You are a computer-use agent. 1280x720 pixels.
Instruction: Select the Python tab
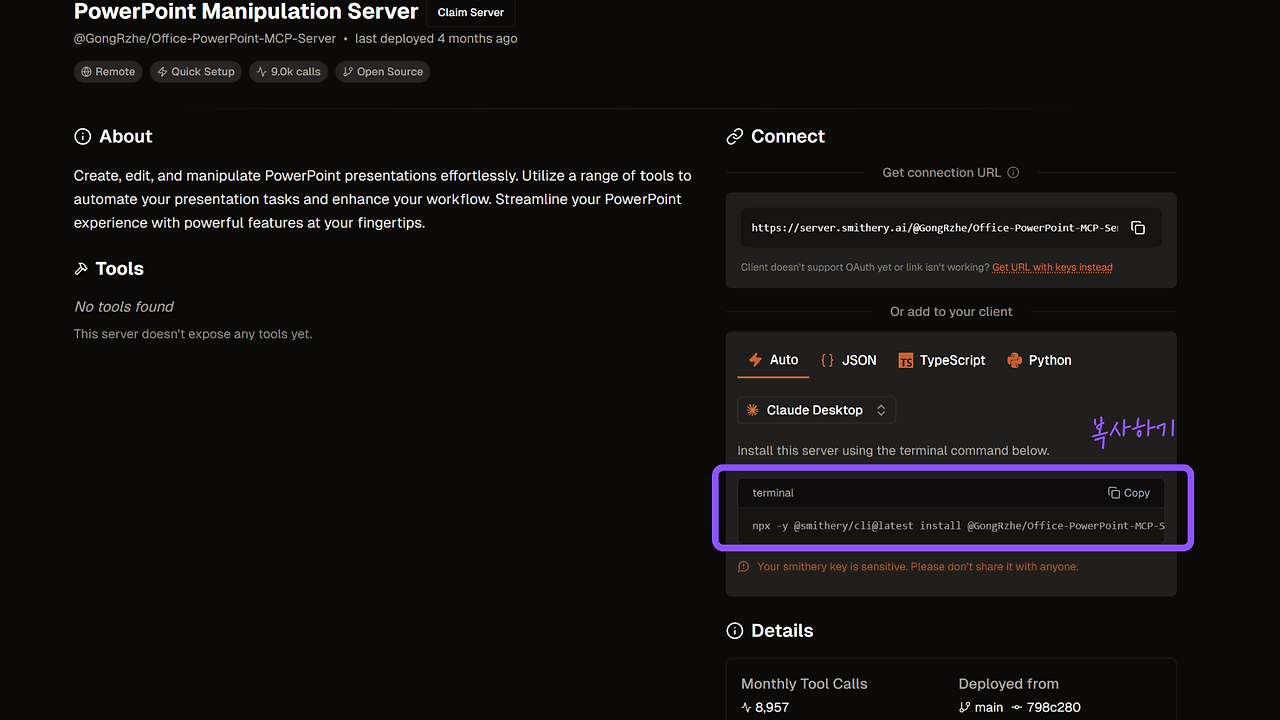point(1039,360)
